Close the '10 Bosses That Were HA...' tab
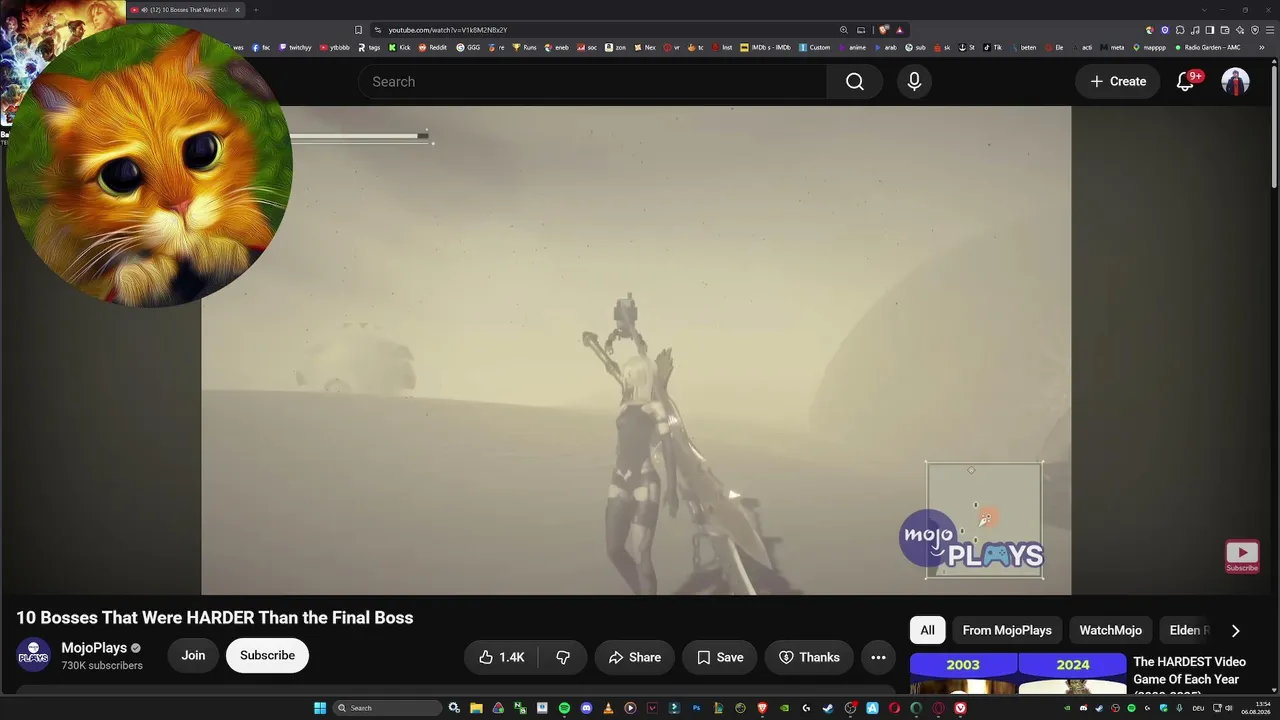Image resolution: width=1280 pixels, height=720 pixels. [x=237, y=10]
